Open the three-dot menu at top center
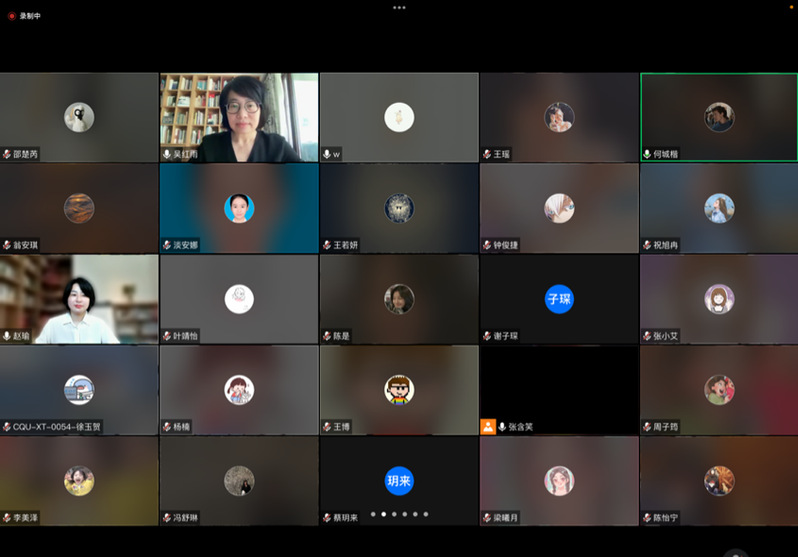The image size is (798, 557). pos(399,7)
